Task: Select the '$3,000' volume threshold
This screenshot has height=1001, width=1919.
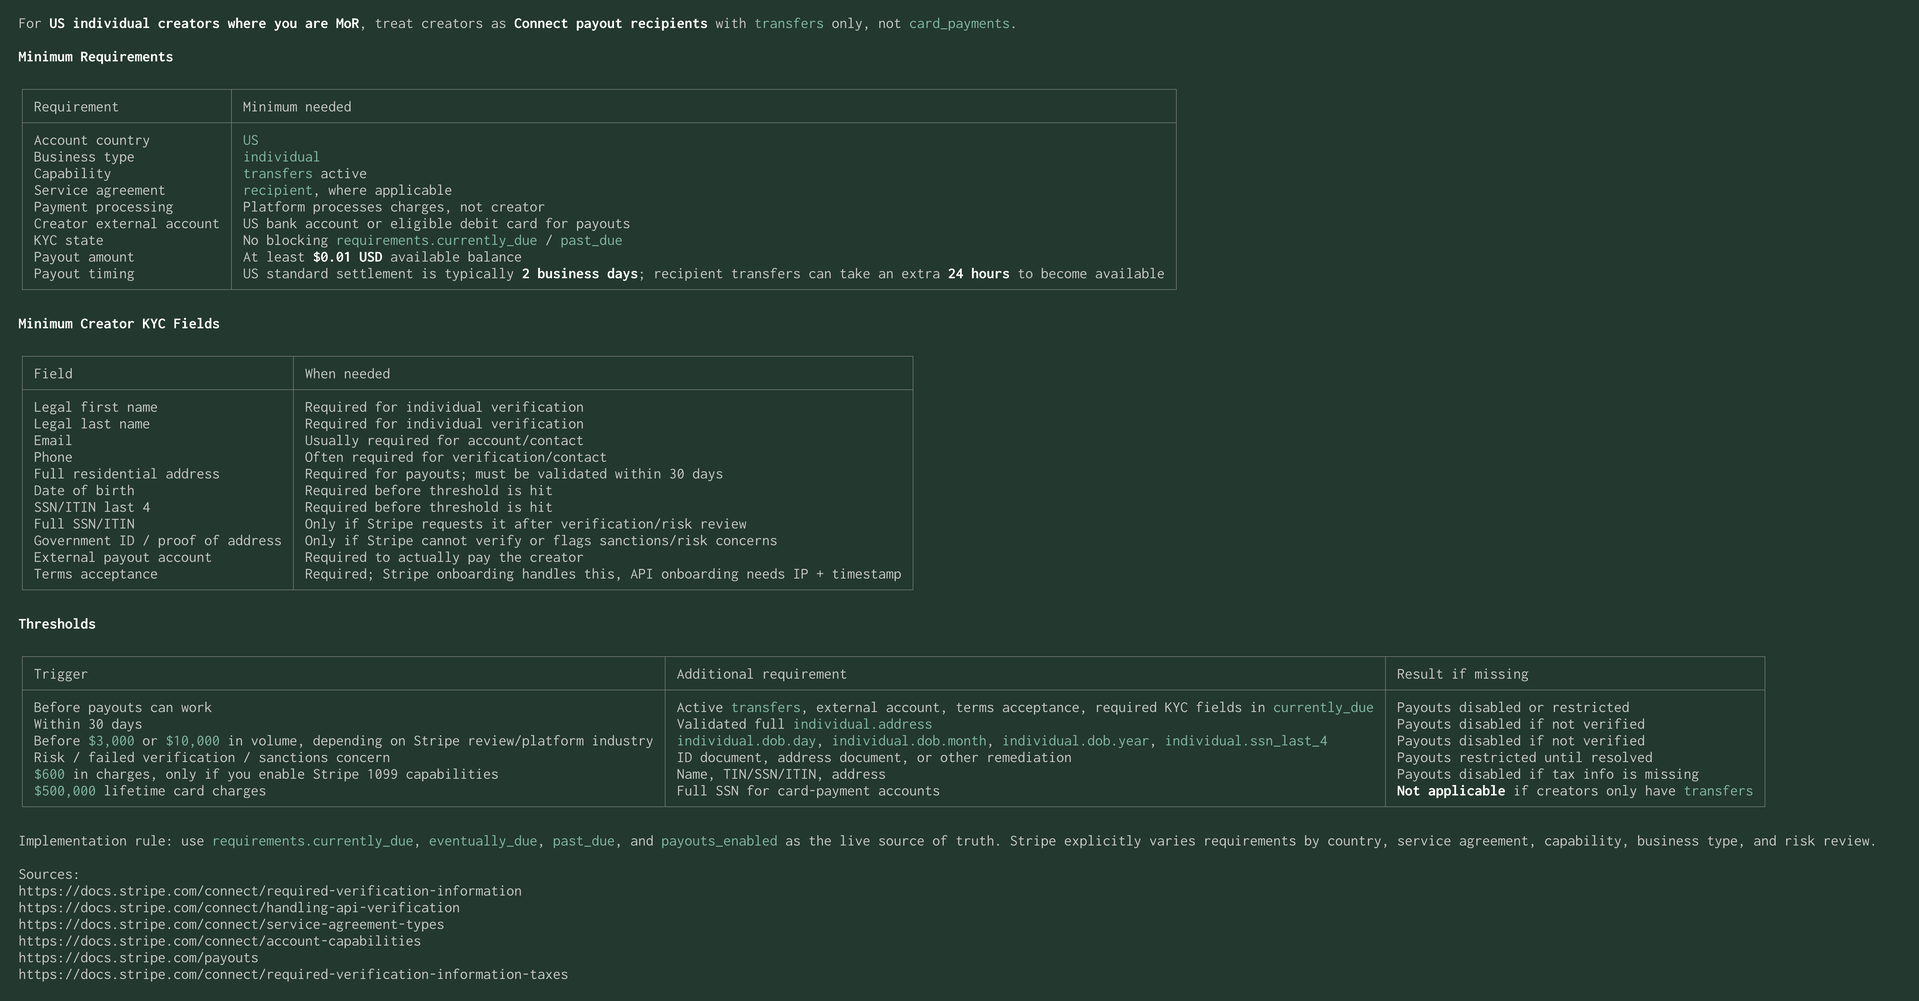Action: 111,741
